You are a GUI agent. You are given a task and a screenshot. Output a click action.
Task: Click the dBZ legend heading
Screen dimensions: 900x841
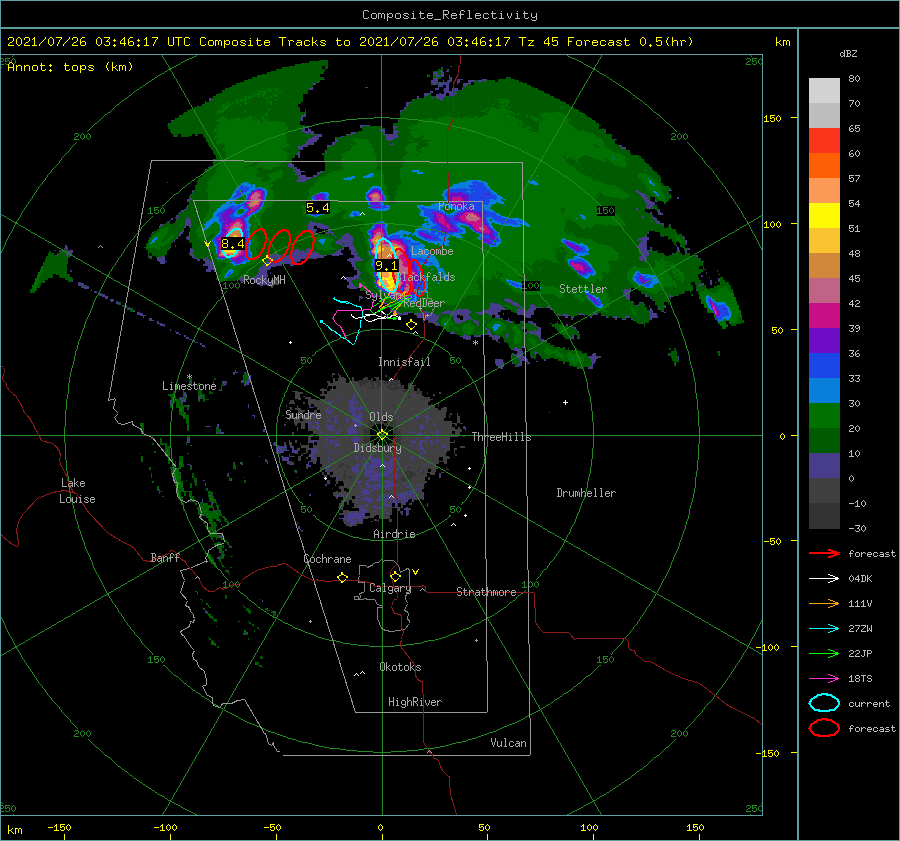tap(848, 54)
